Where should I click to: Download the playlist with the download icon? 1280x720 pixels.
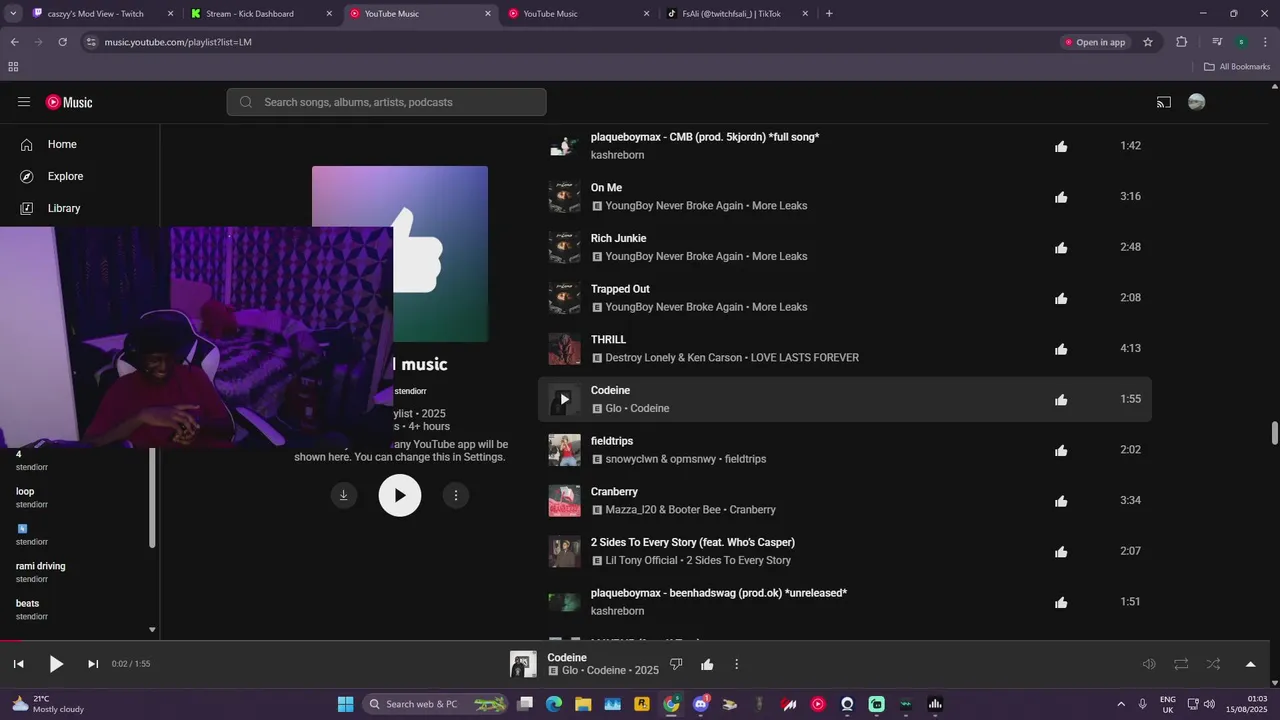point(343,495)
